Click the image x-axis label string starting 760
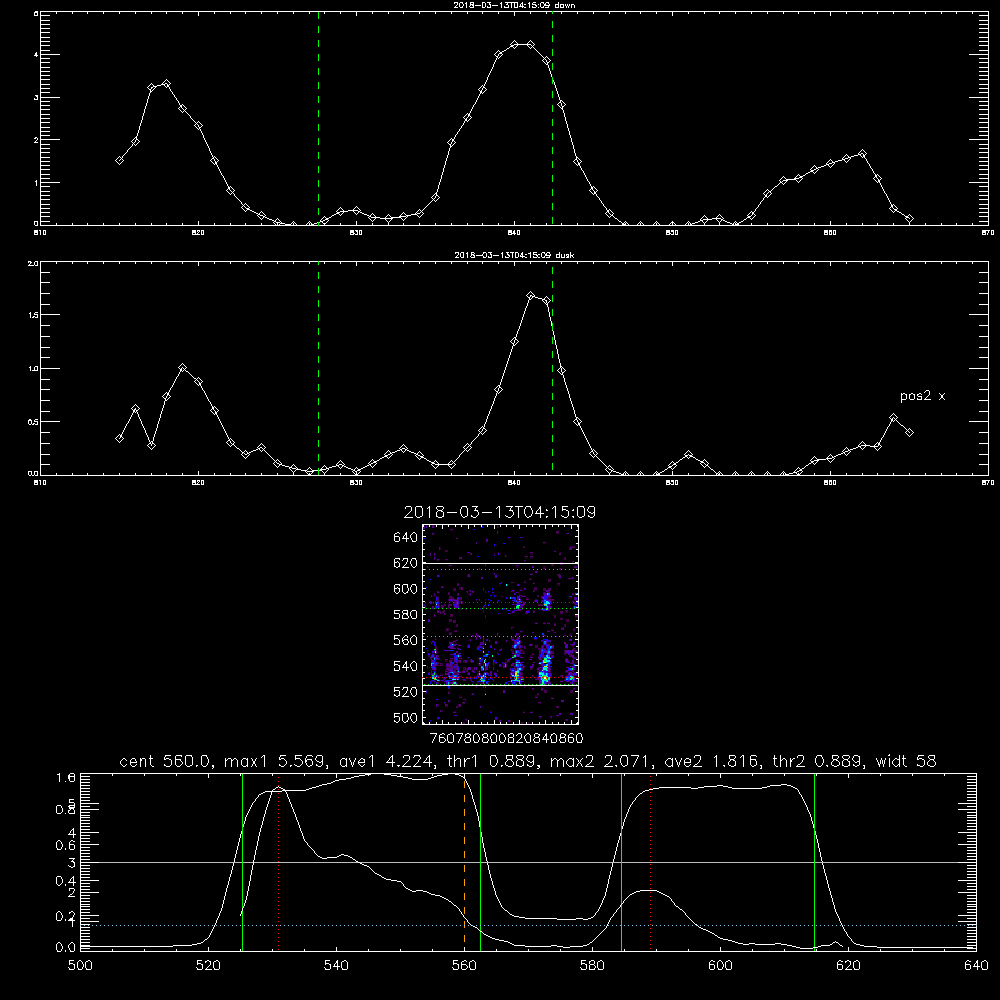This screenshot has width=1000, height=1000. pyautogui.click(x=506, y=739)
